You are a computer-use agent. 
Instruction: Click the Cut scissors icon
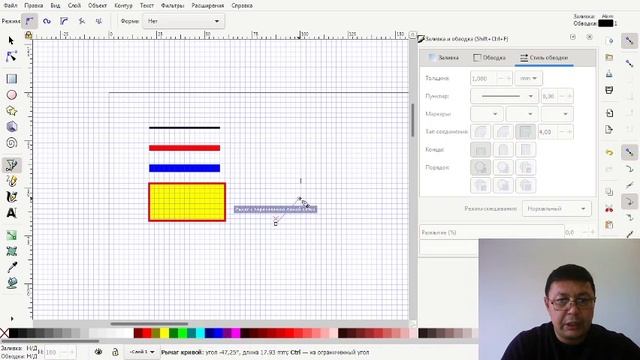click(609, 209)
